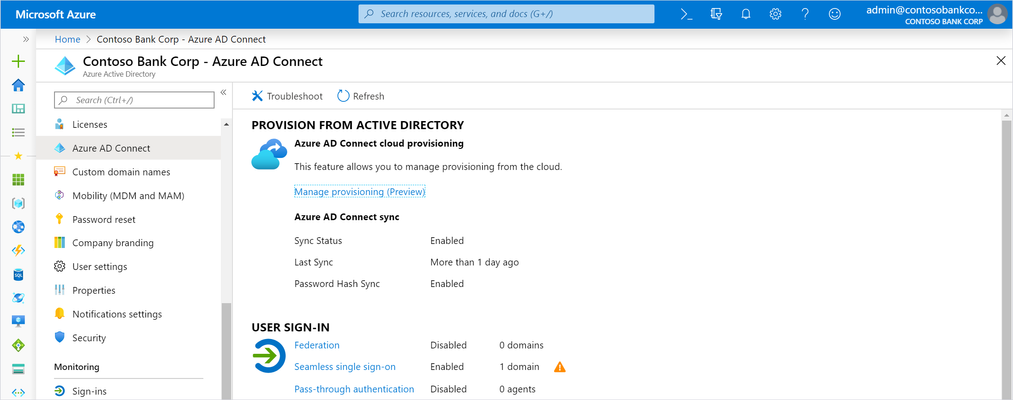
Task: Click the 'Password Hash Sync' label
Action: coord(337,284)
